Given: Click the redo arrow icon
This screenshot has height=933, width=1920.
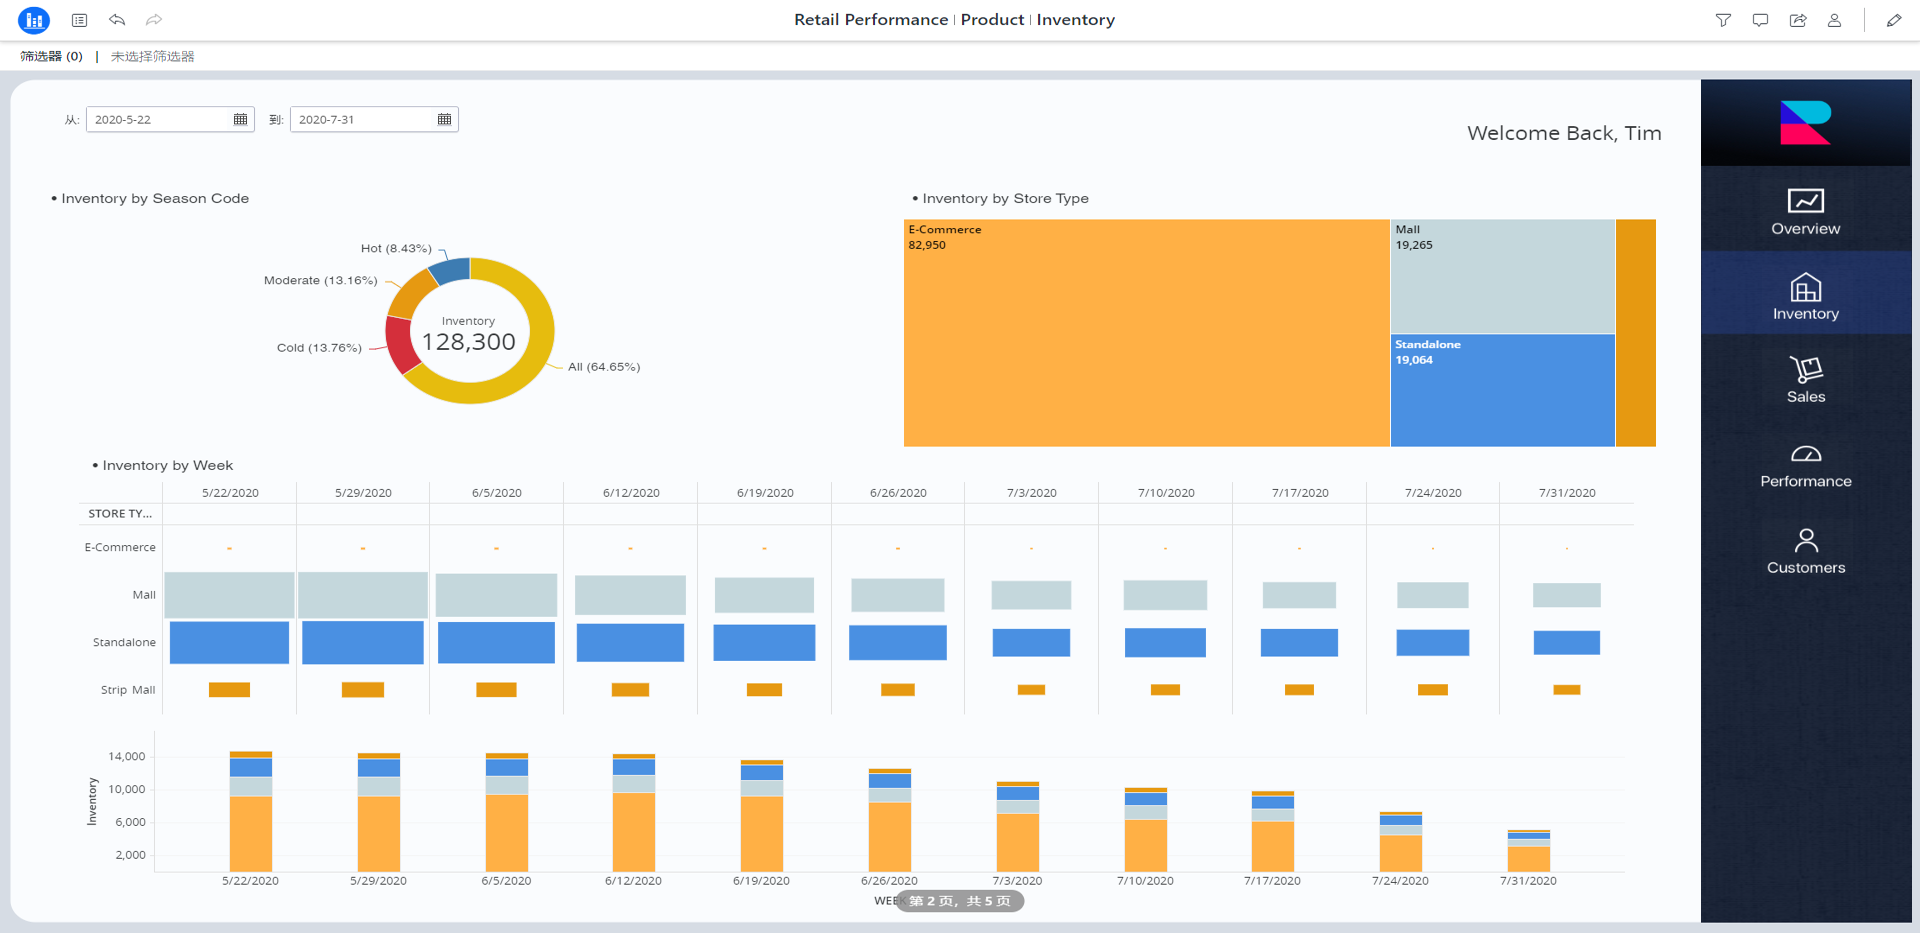Looking at the screenshot, I should coord(154,20).
